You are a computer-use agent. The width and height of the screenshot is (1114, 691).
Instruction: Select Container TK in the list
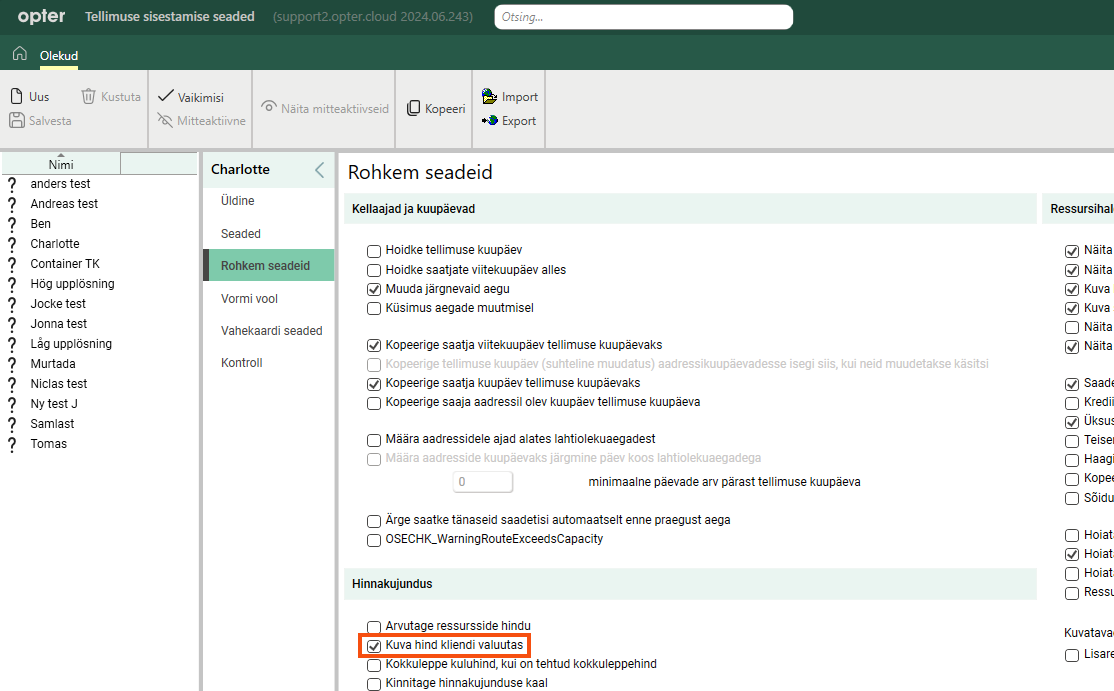tap(65, 264)
